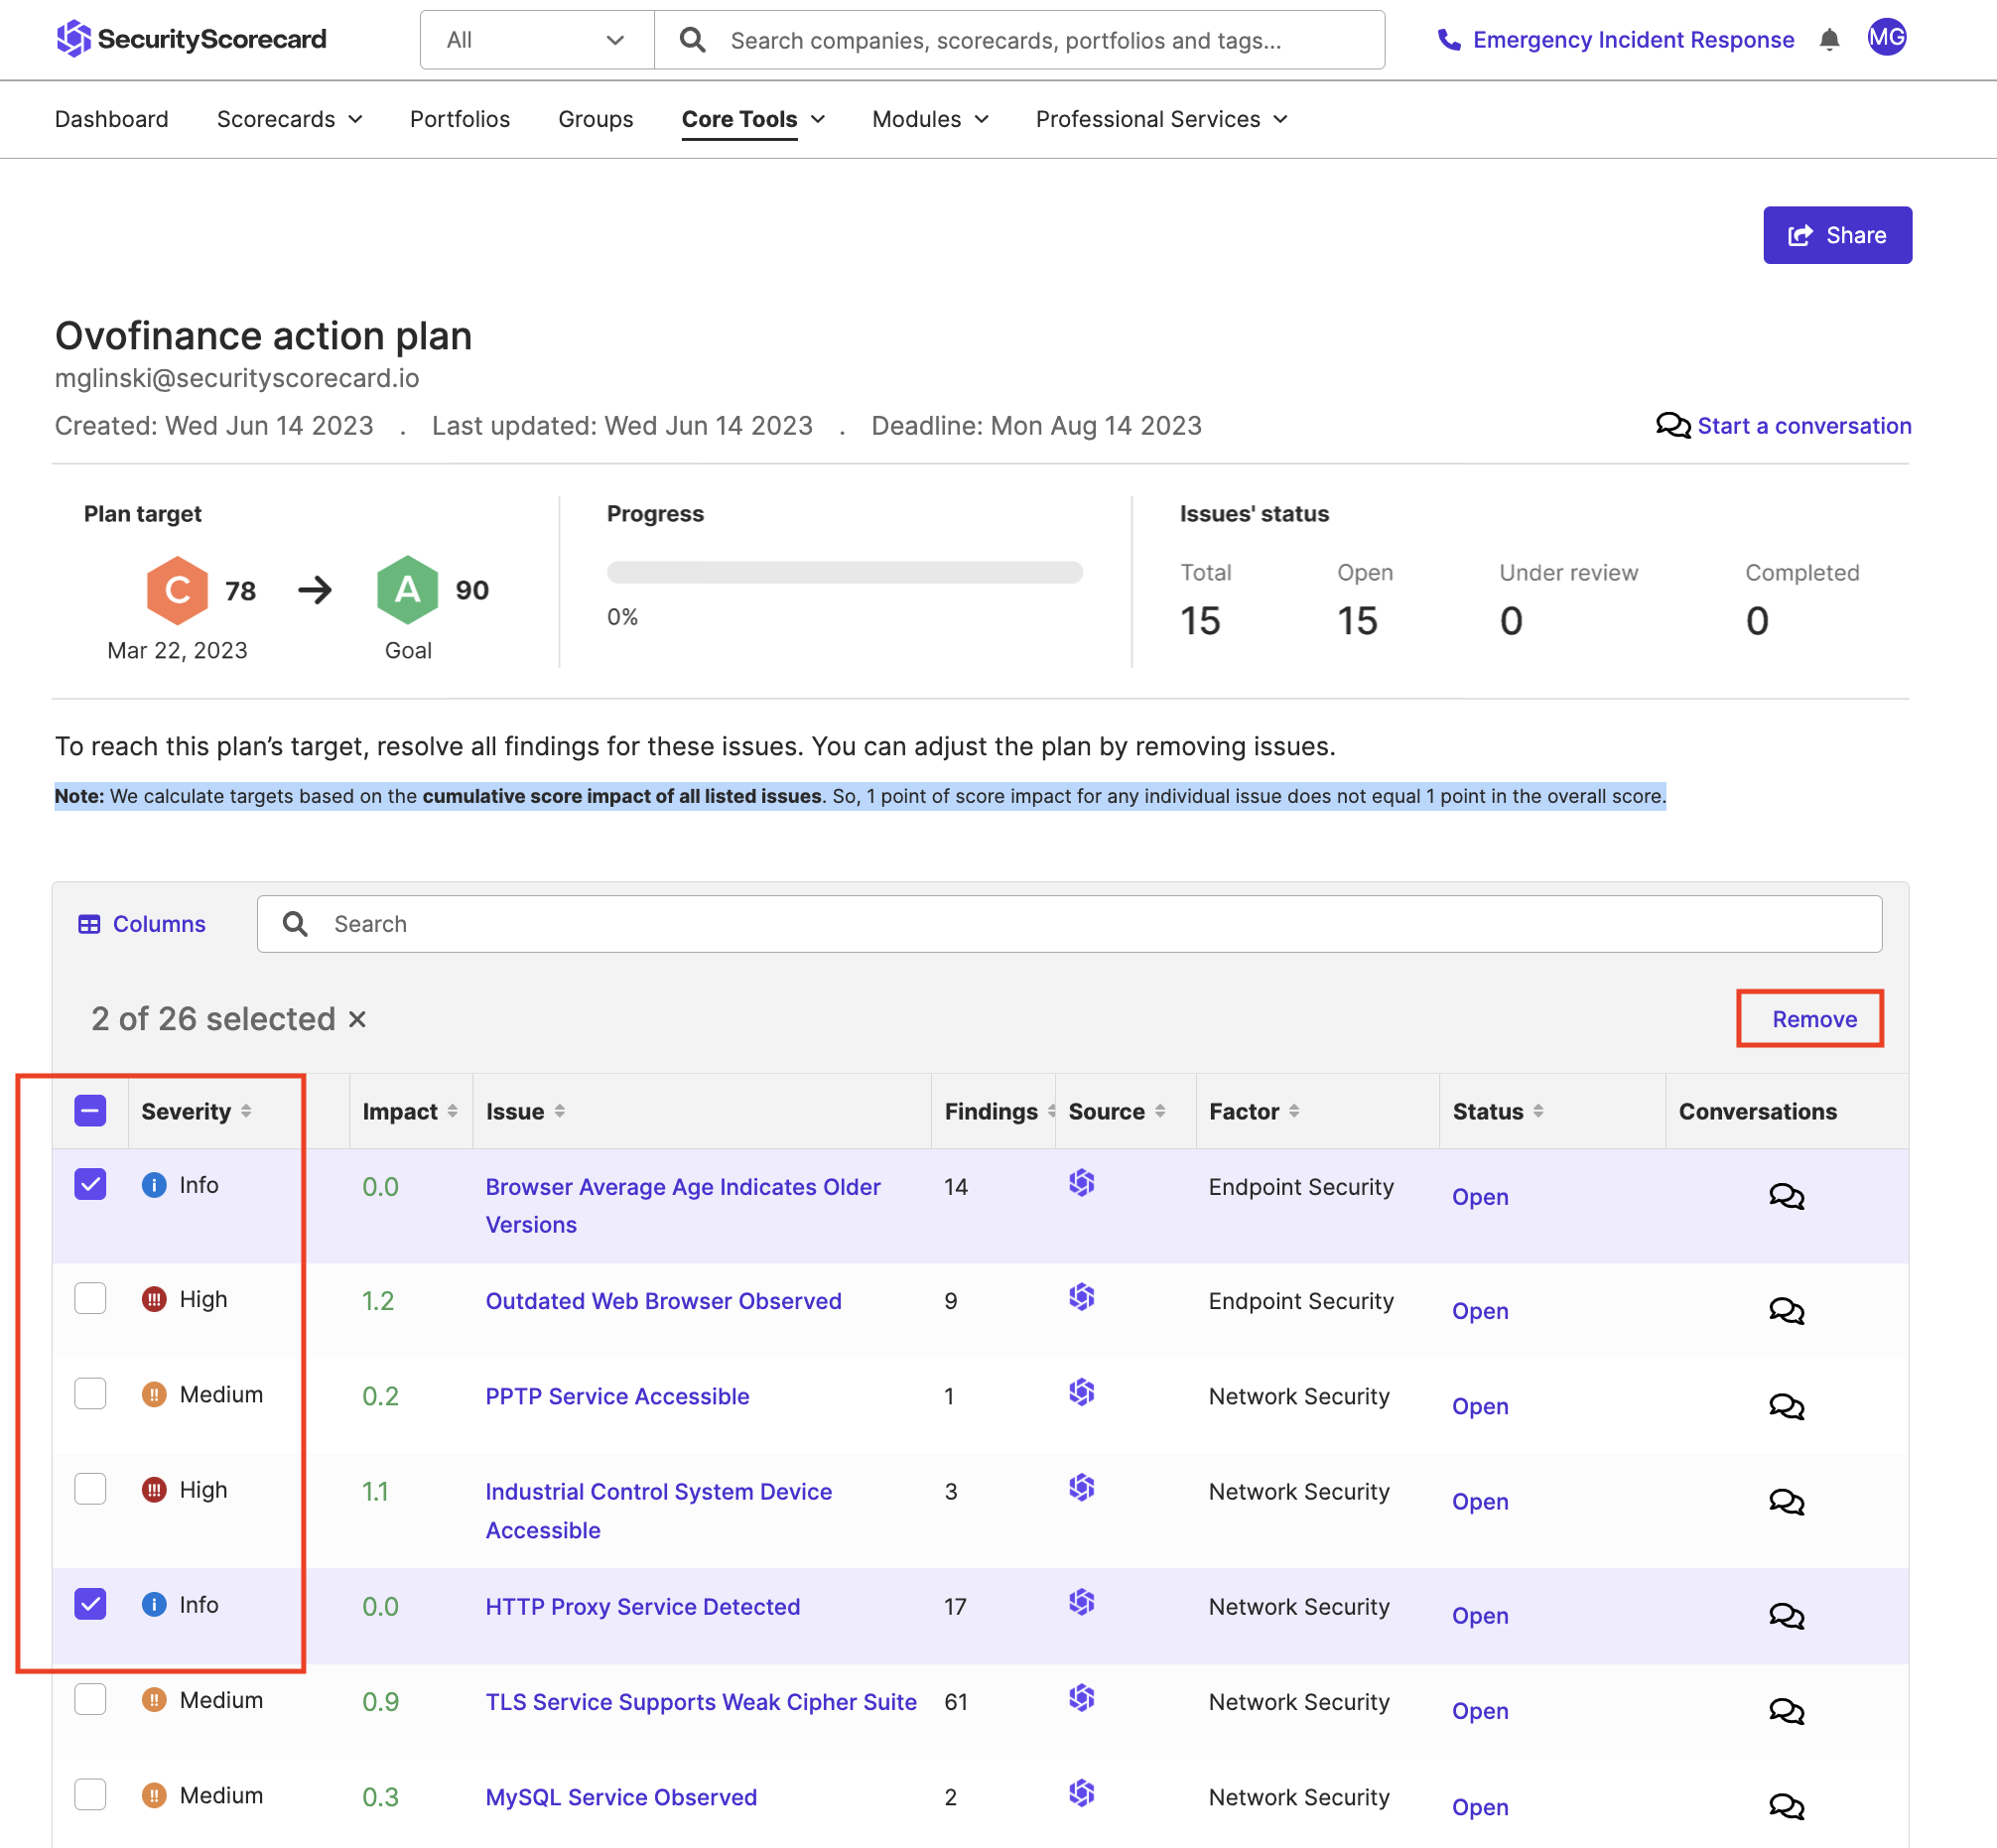
Task: Expand the Modules menu
Action: point(930,119)
